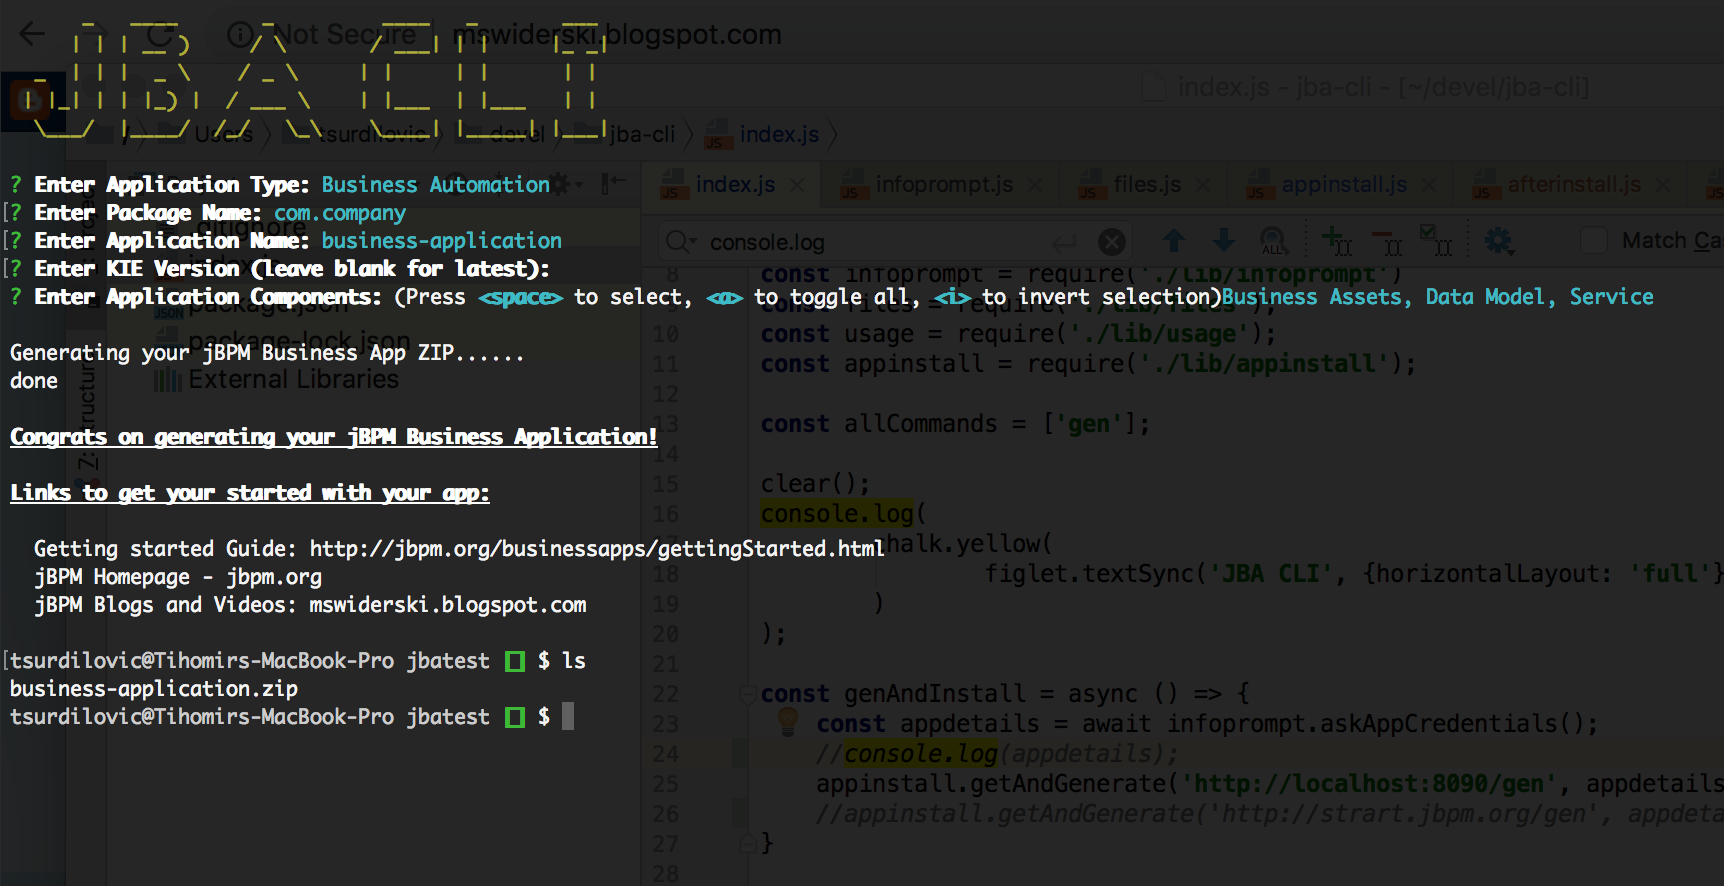The height and width of the screenshot is (886, 1724).
Task: Open the Users breadcrumb in IDE
Action: [224, 135]
